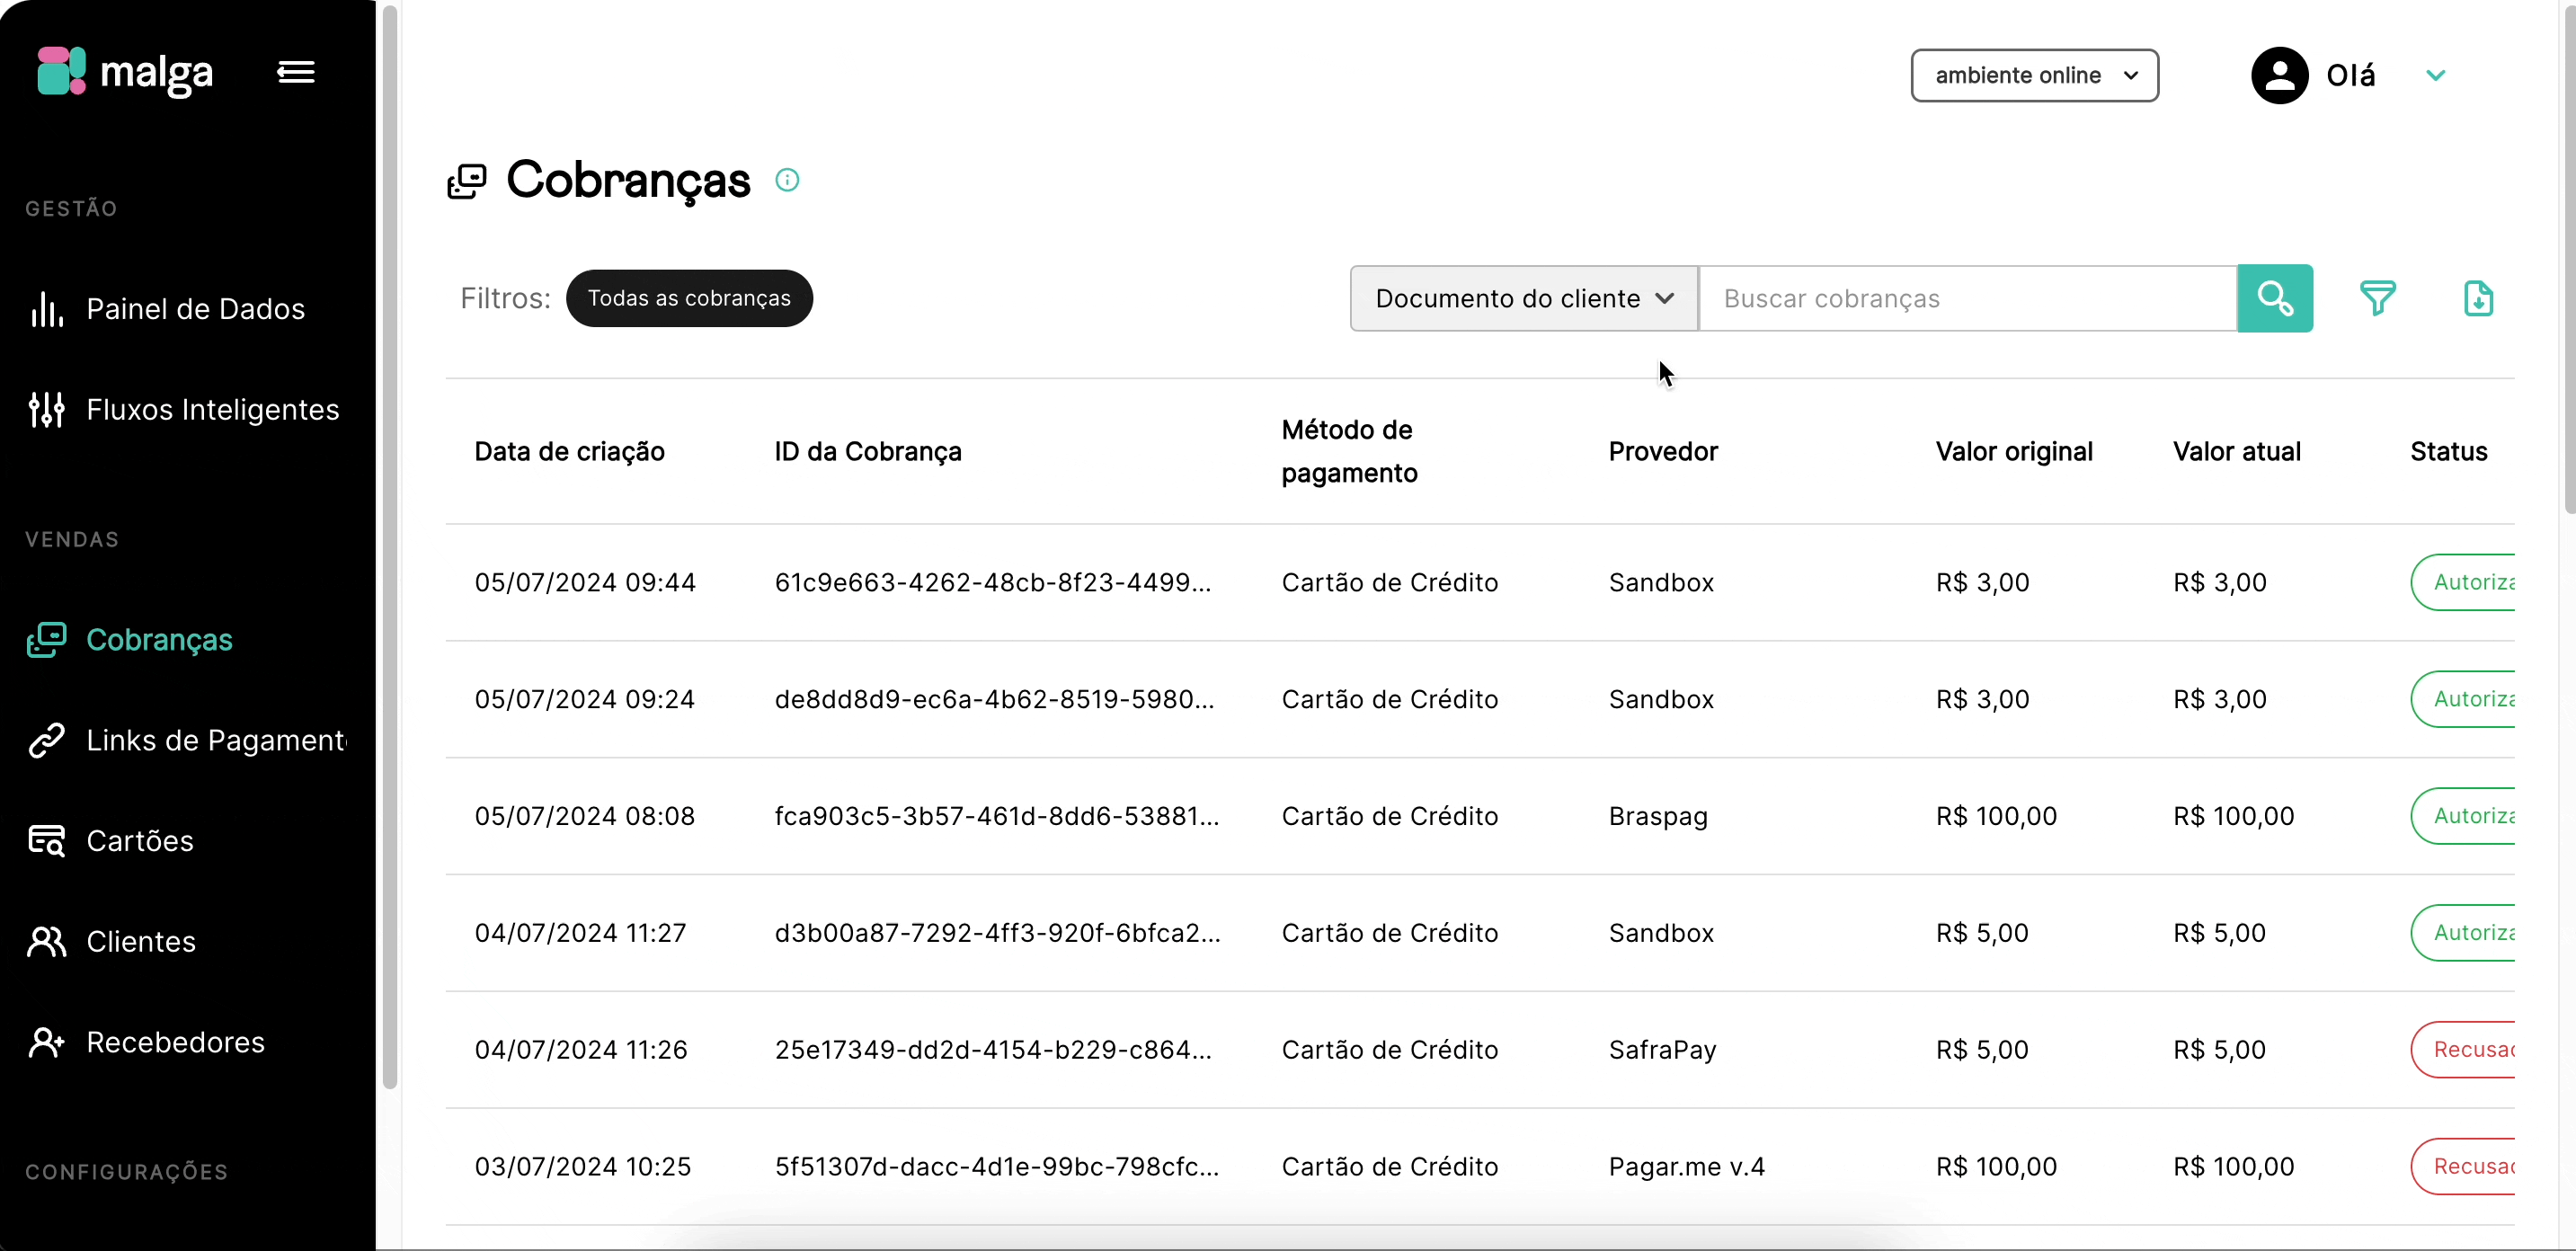Click the green search magnifier button

(2274, 298)
